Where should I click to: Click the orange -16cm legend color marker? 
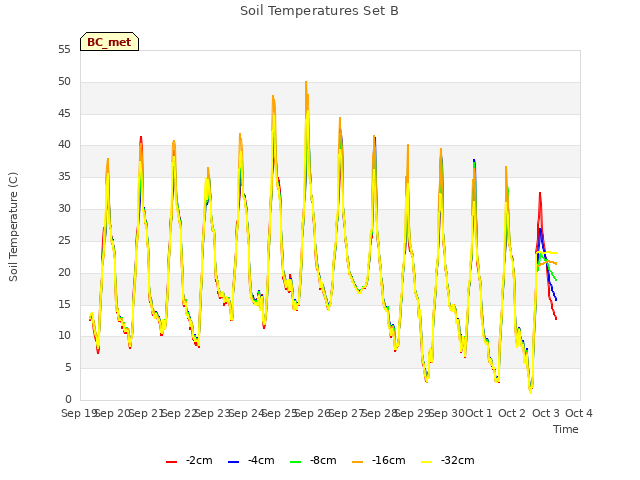(x=357, y=462)
